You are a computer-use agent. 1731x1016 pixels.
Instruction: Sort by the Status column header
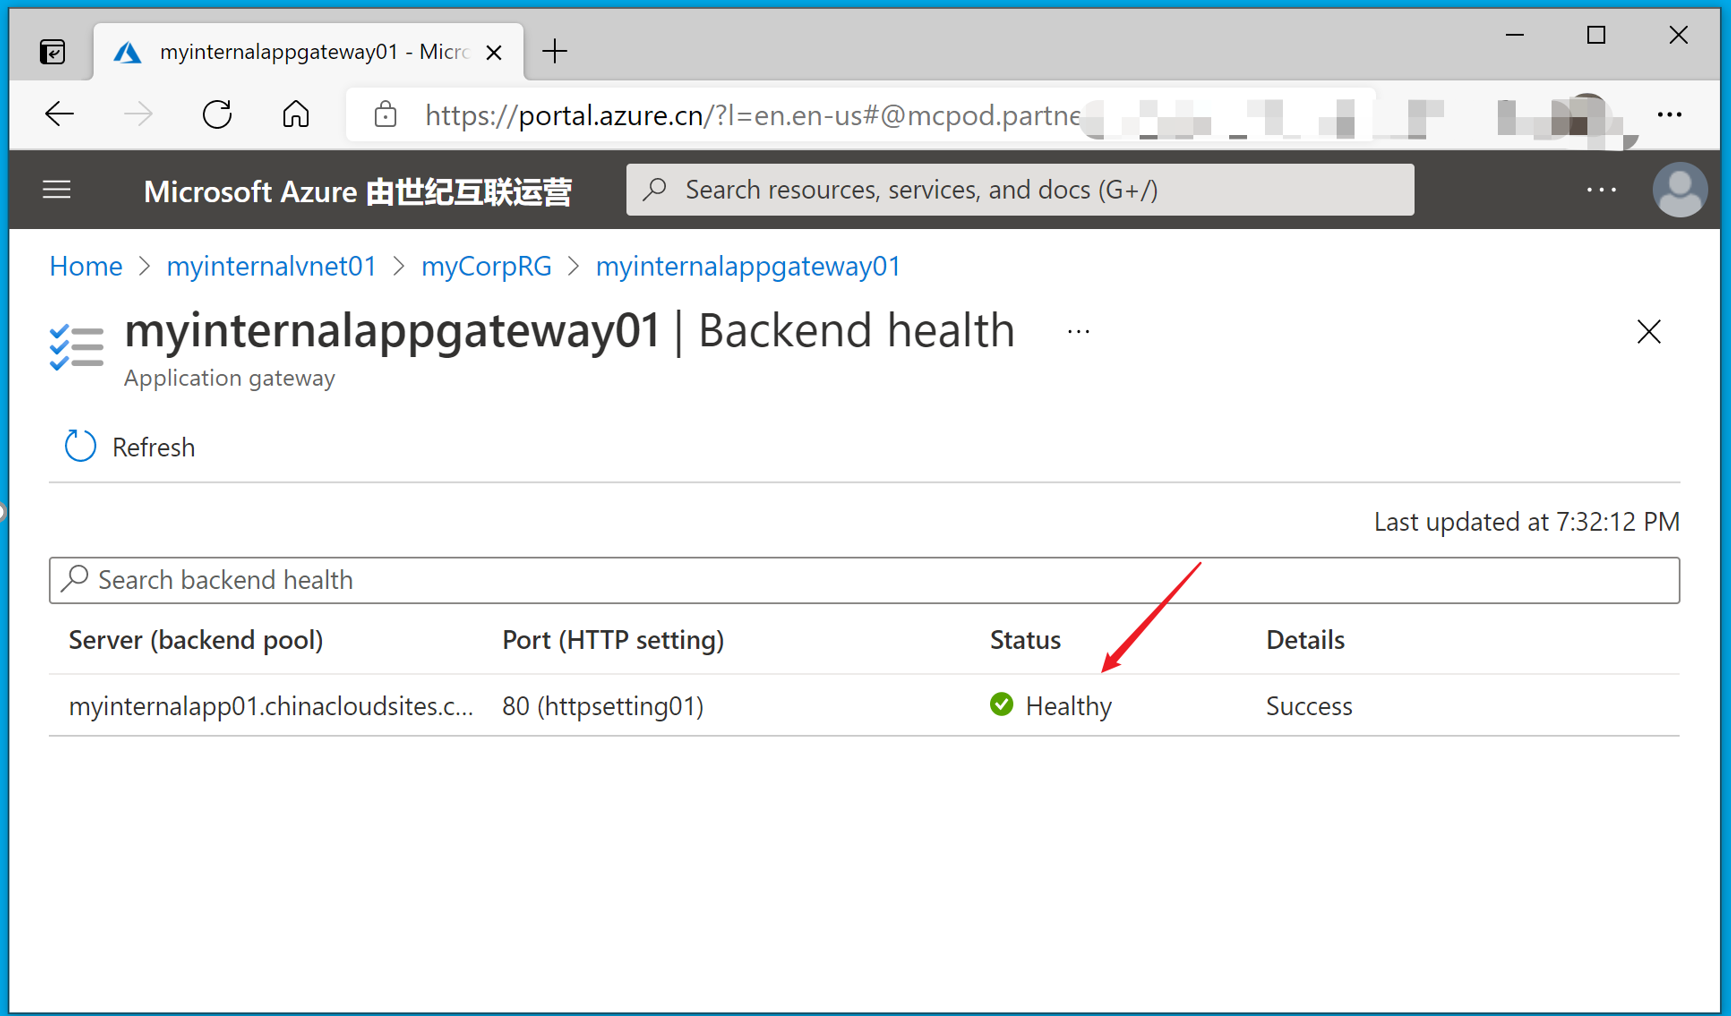[x=1025, y=640]
